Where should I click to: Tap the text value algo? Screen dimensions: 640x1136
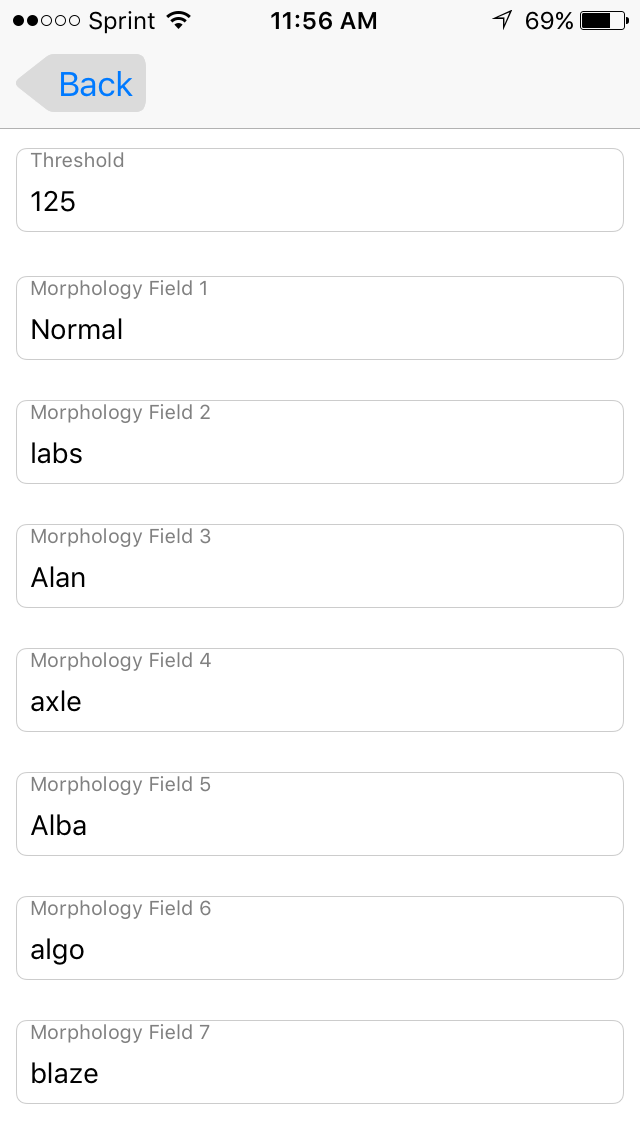tap(58, 950)
